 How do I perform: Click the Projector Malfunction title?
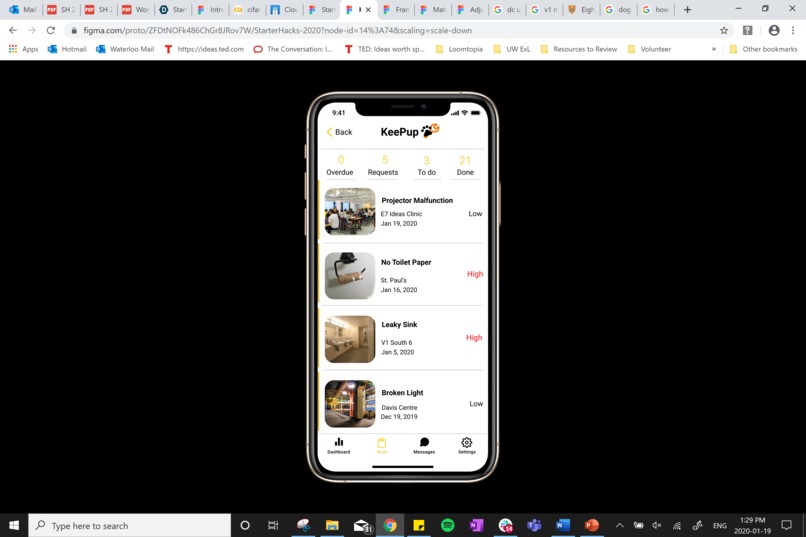click(417, 200)
